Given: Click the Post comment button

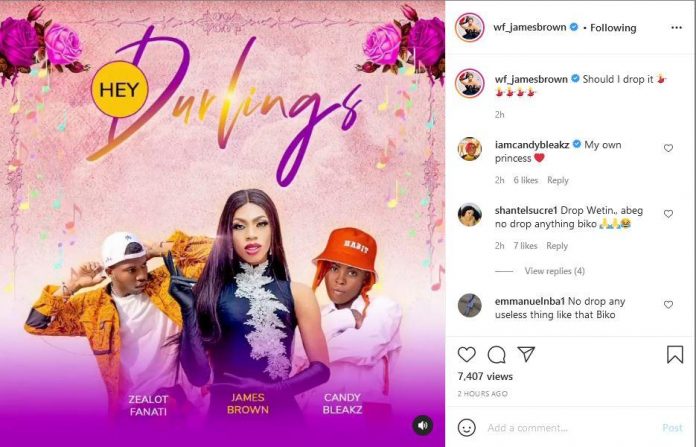Looking at the screenshot, I should click(672, 428).
